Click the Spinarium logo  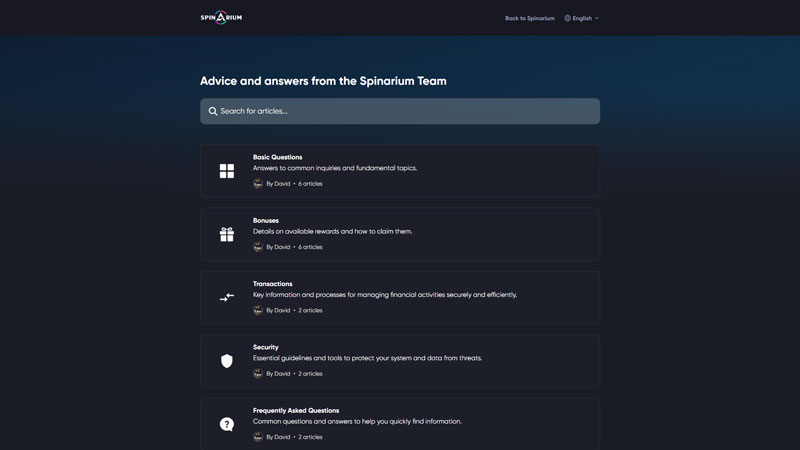click(221, 17)
